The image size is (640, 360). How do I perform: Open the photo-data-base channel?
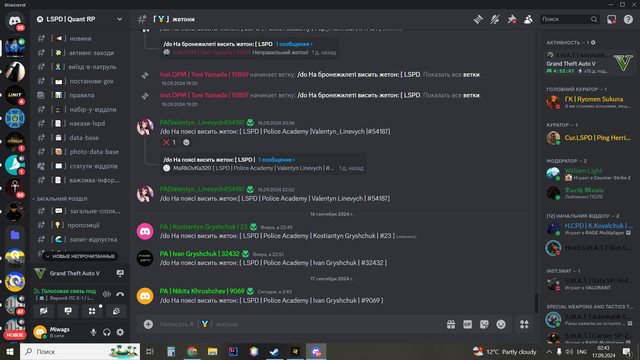(80, 151)
